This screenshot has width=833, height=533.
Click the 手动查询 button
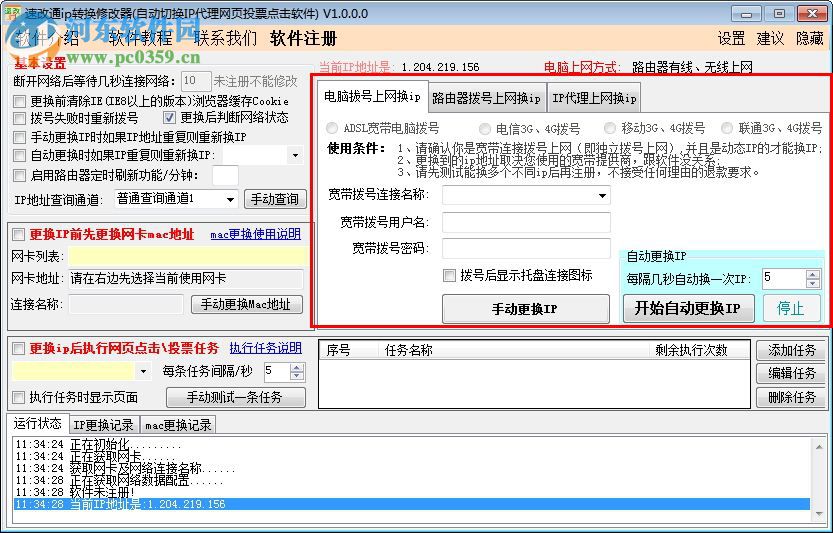pos(275,199)
